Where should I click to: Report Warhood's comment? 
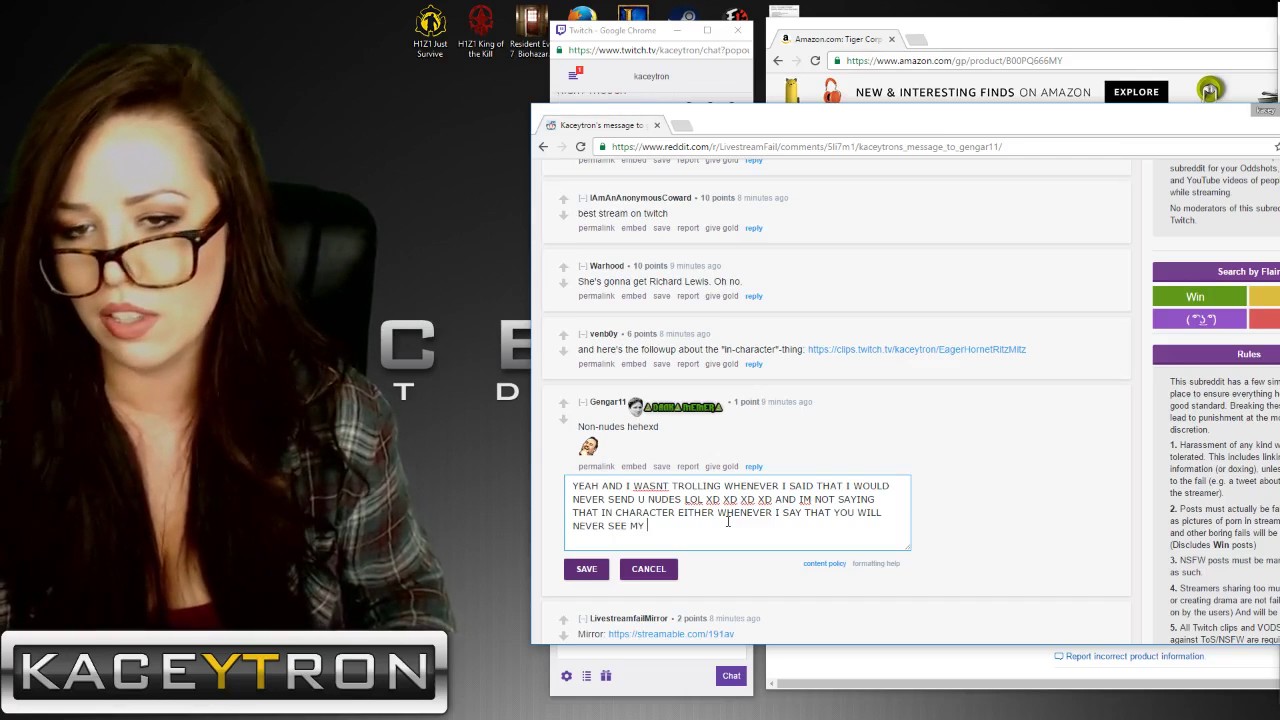[688, 296]
